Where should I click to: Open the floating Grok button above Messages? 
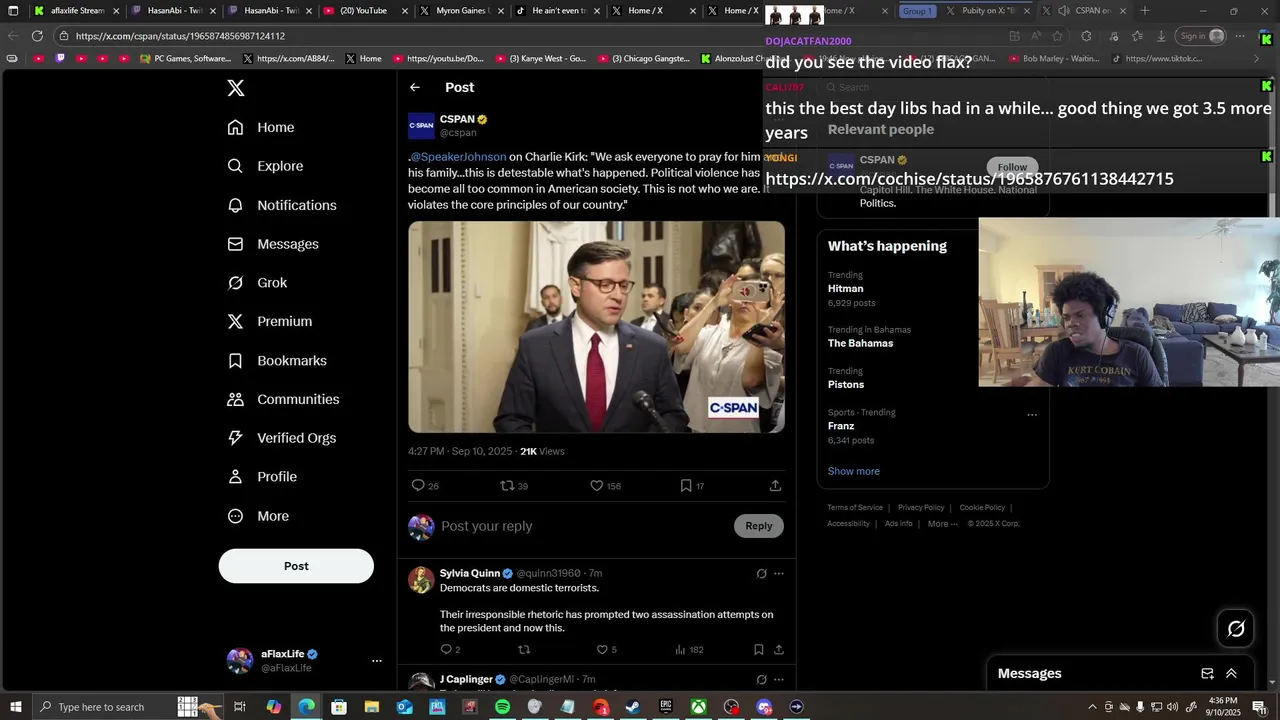click(x=1236, y=628)
